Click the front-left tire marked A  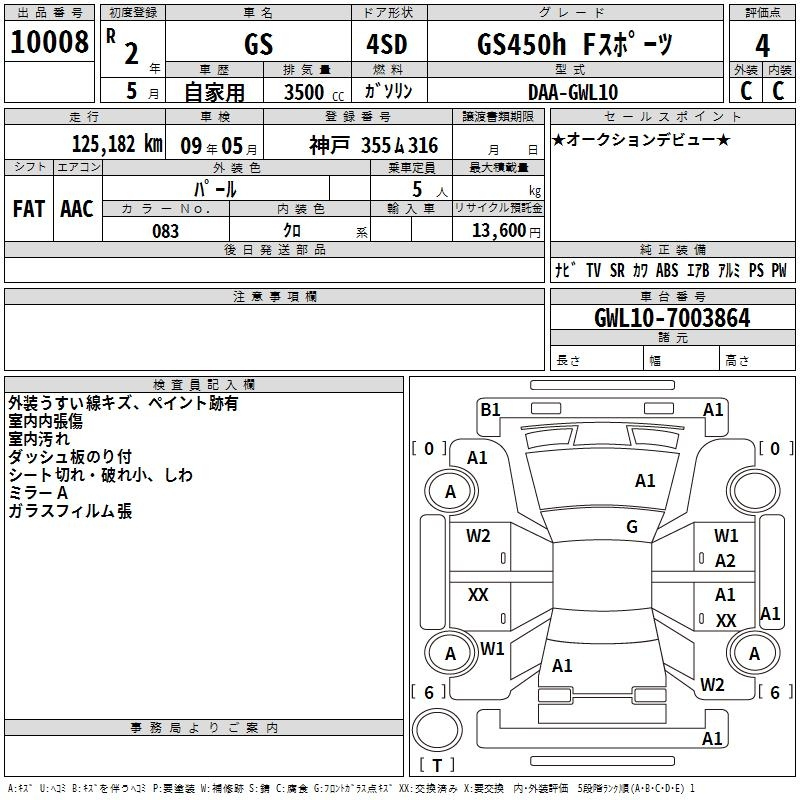click(450, 491)
